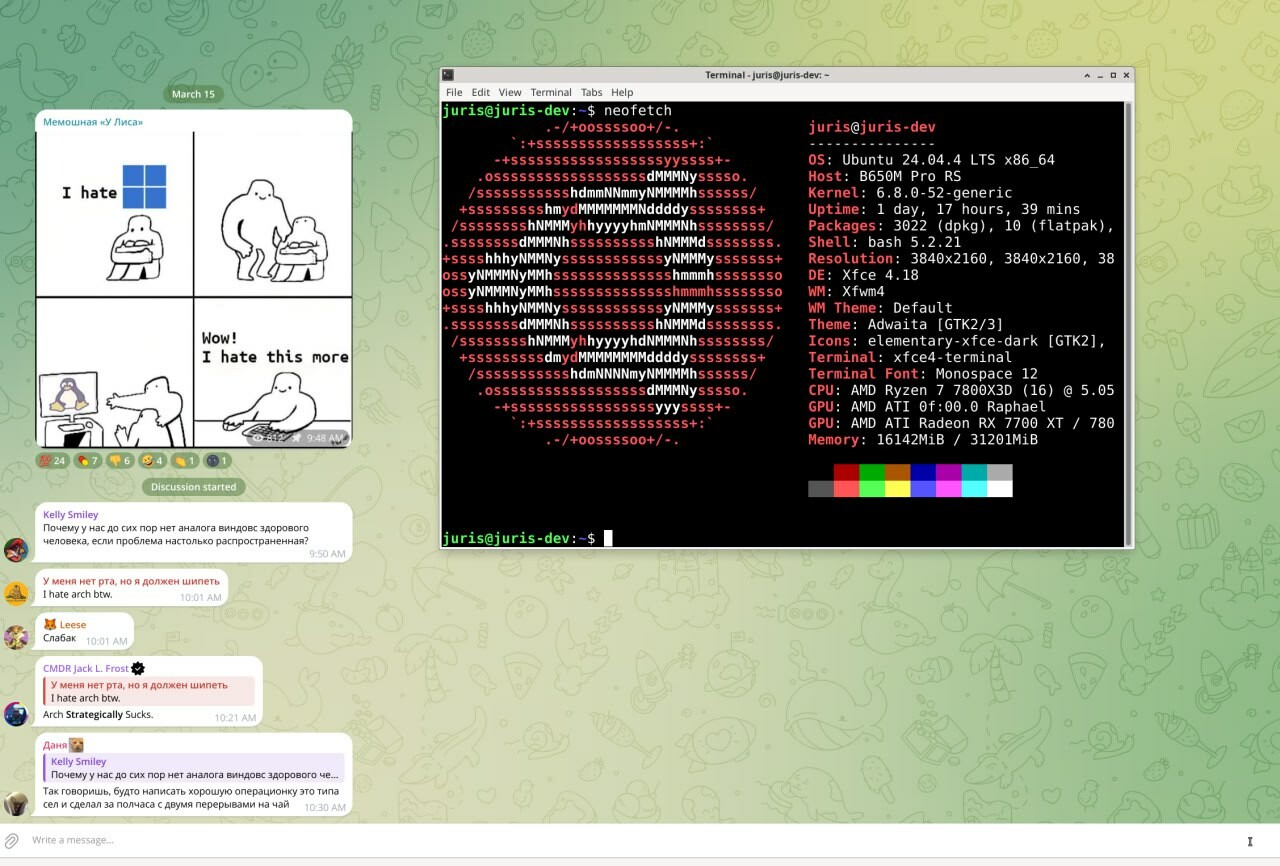This screenshot has height=866, width=1280.
Task: Focus the 'Write a message...' input field
Action: [600, 840]
